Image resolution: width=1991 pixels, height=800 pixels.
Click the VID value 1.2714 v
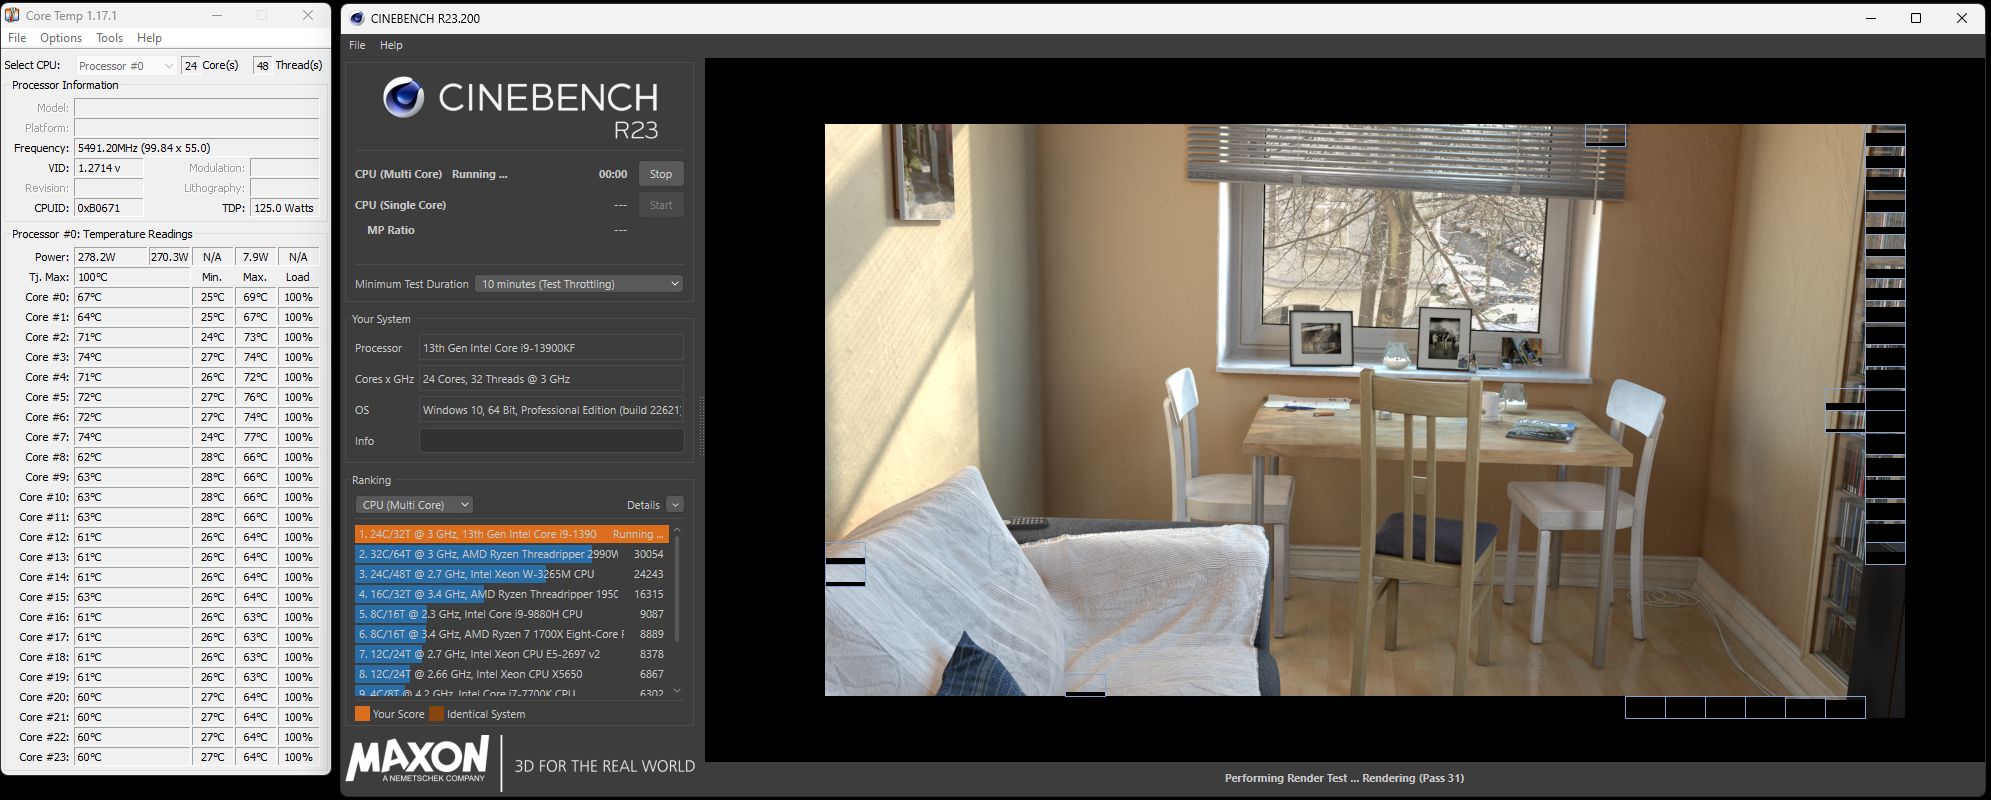(x=109, y=168)
